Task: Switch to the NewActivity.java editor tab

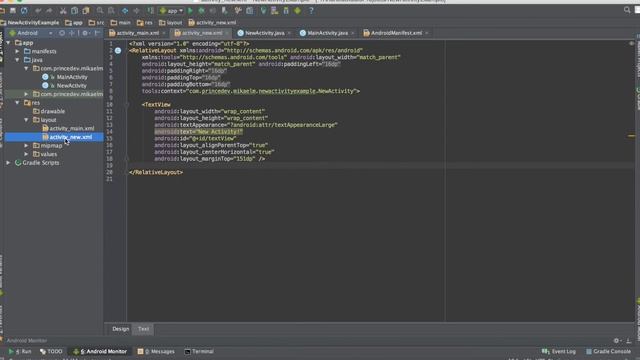Action: pyautogui.click(x=264, y=33)
